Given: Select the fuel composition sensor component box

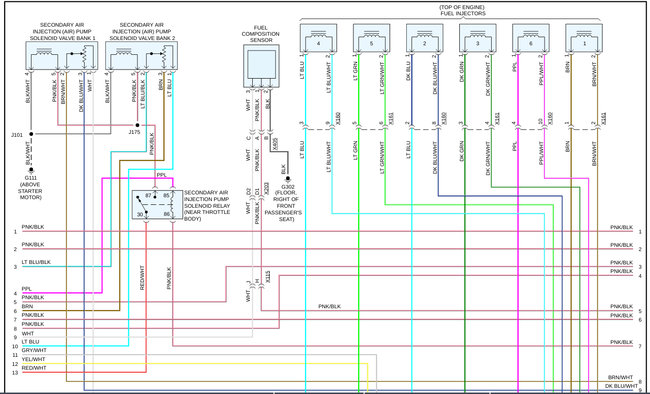Looking at the screenshot, I should coord(261,66).
